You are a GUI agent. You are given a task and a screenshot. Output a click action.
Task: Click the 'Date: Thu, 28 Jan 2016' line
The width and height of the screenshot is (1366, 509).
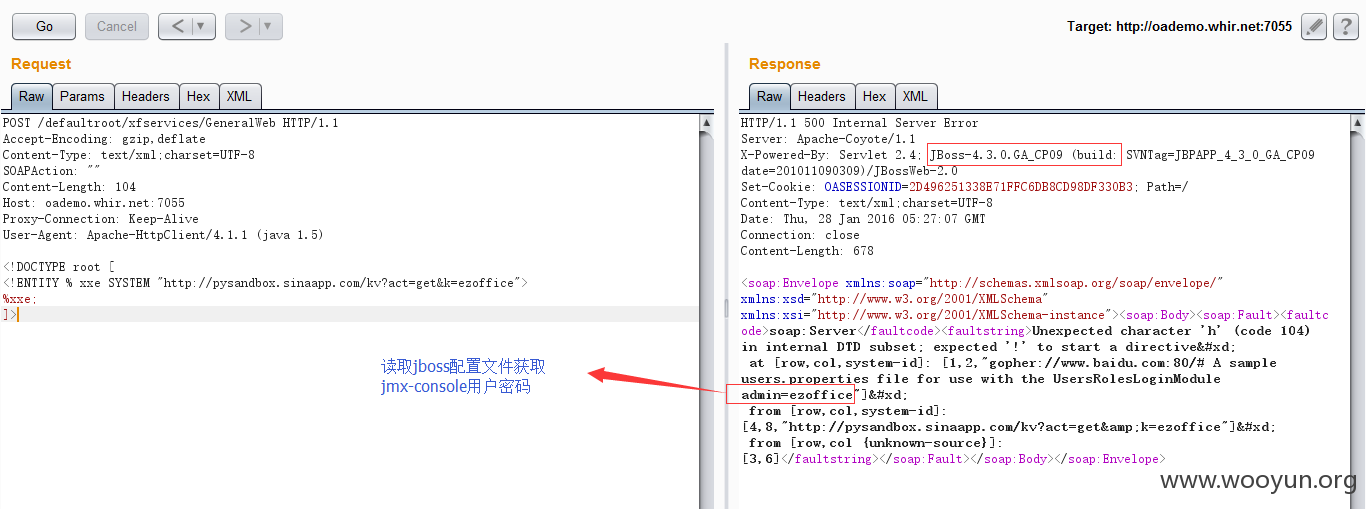[863, 219]
